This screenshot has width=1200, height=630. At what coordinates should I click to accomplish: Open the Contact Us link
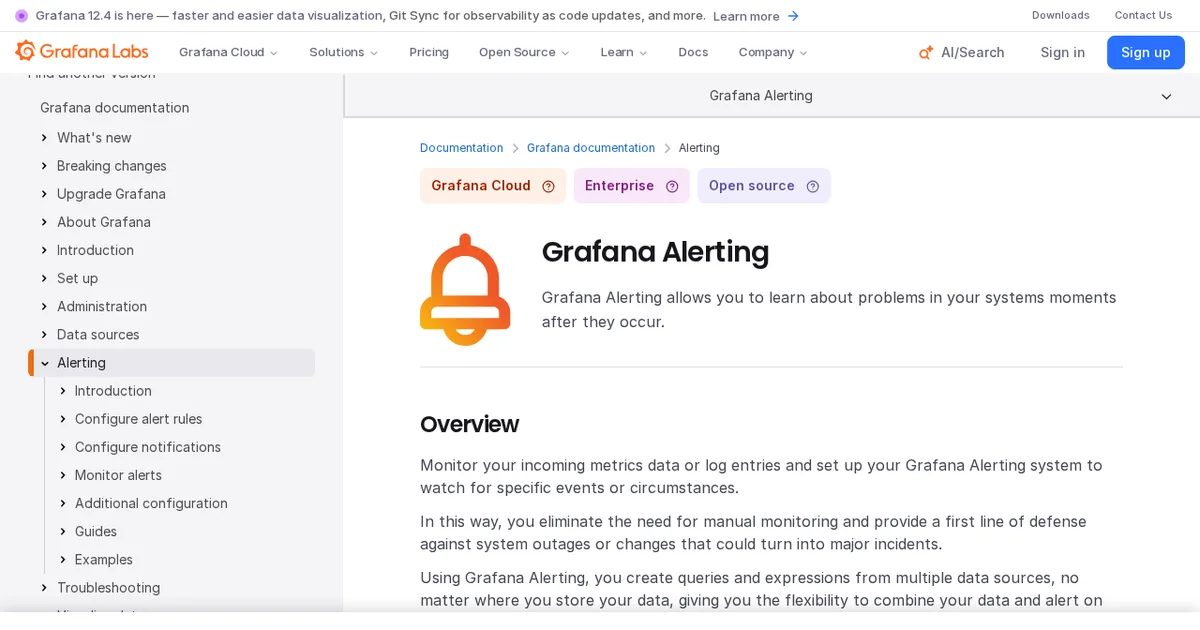[1143, 15]
